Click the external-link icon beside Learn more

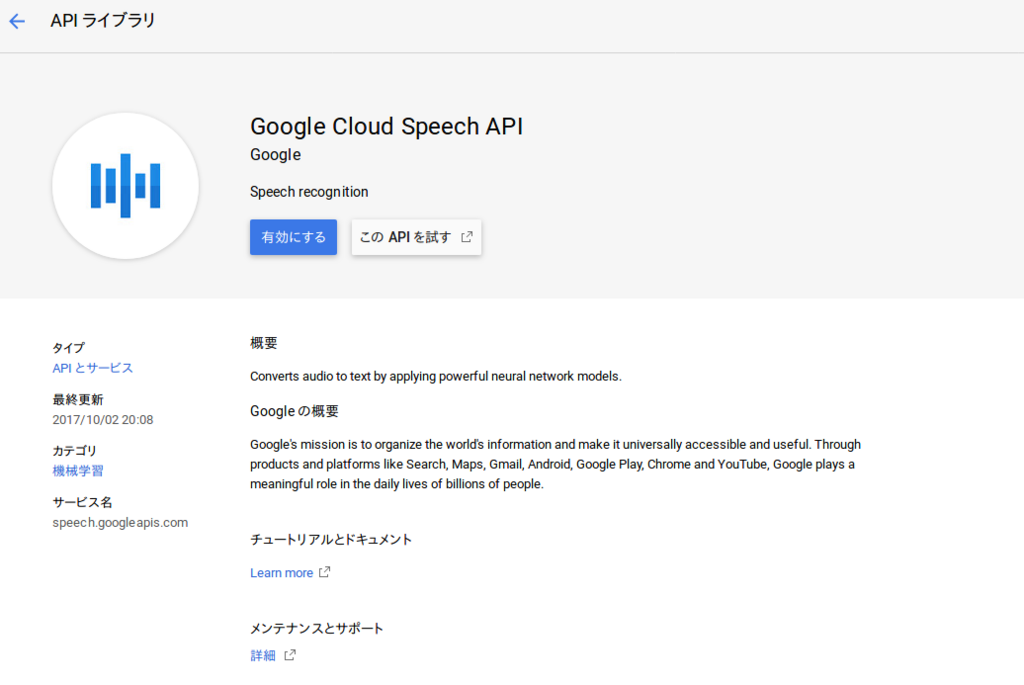324,573
